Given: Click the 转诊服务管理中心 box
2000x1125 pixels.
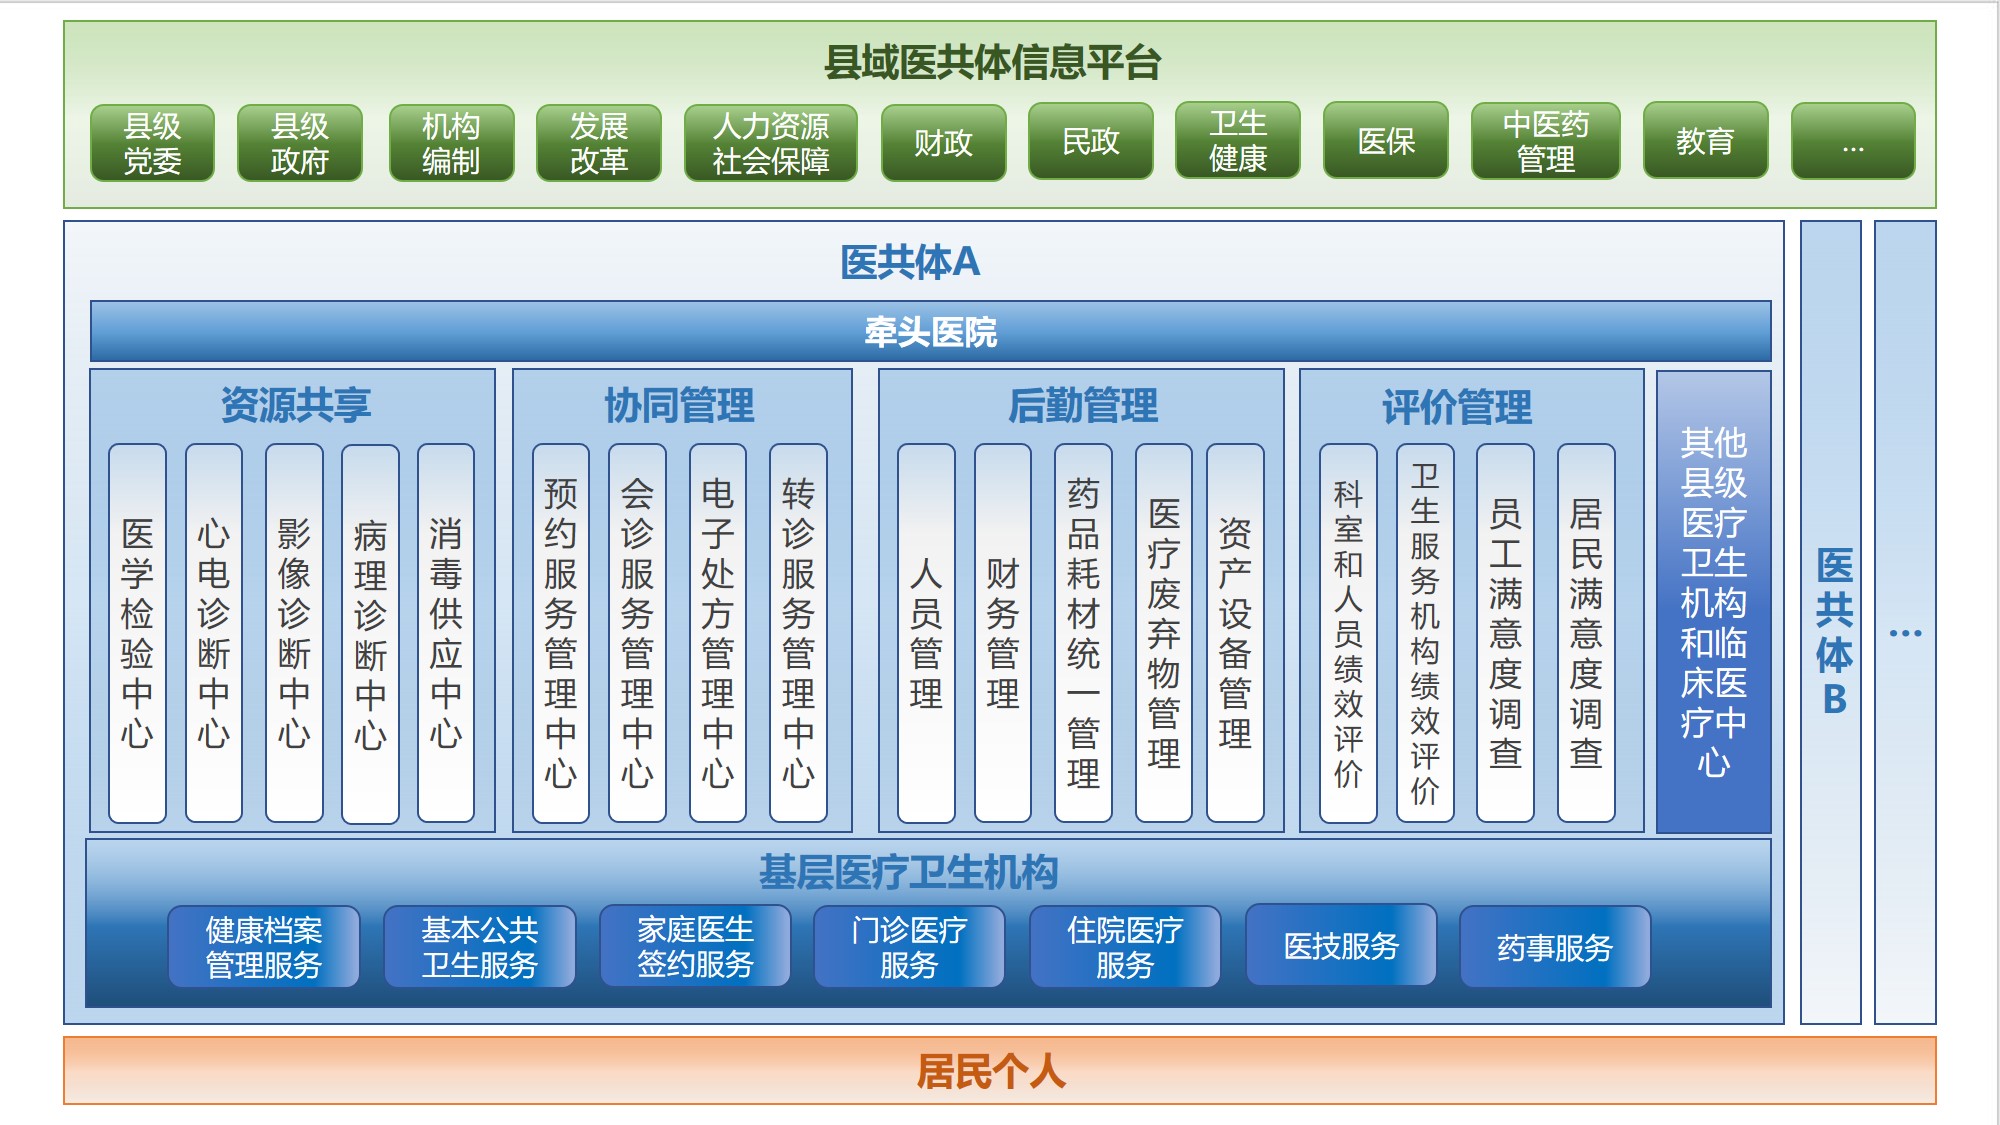Looking at the screenshot, I should [797, 633].
